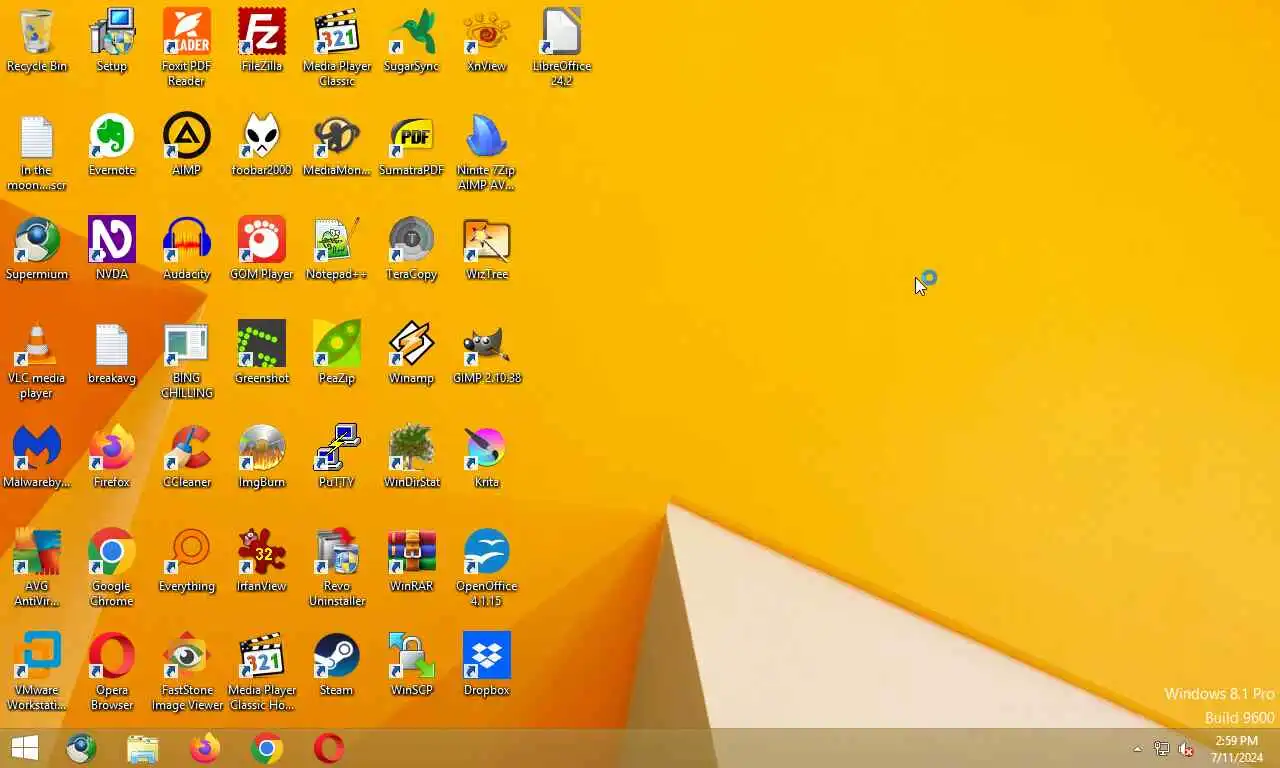The image size is (1280, 768).
Task: Launch Firefox from the taskbar
Action: (205, 748)
